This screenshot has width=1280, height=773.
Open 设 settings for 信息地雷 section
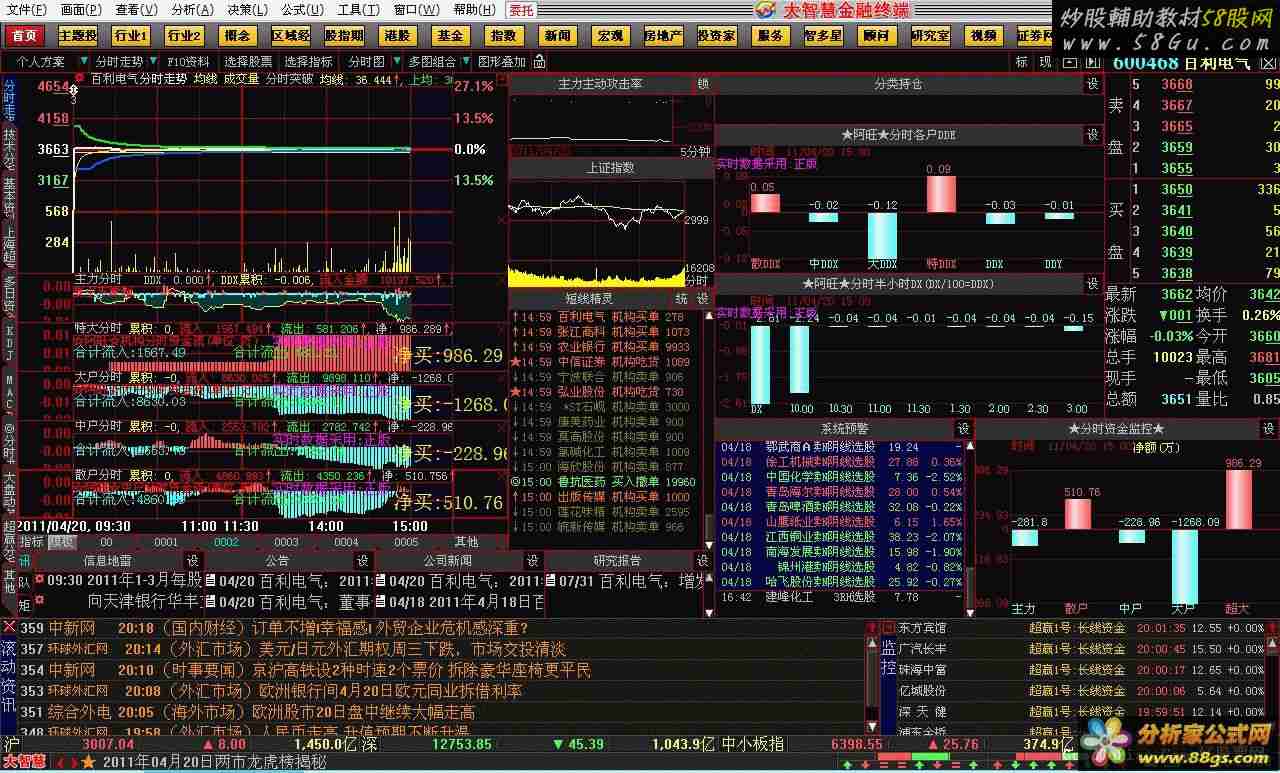point(192,561)
